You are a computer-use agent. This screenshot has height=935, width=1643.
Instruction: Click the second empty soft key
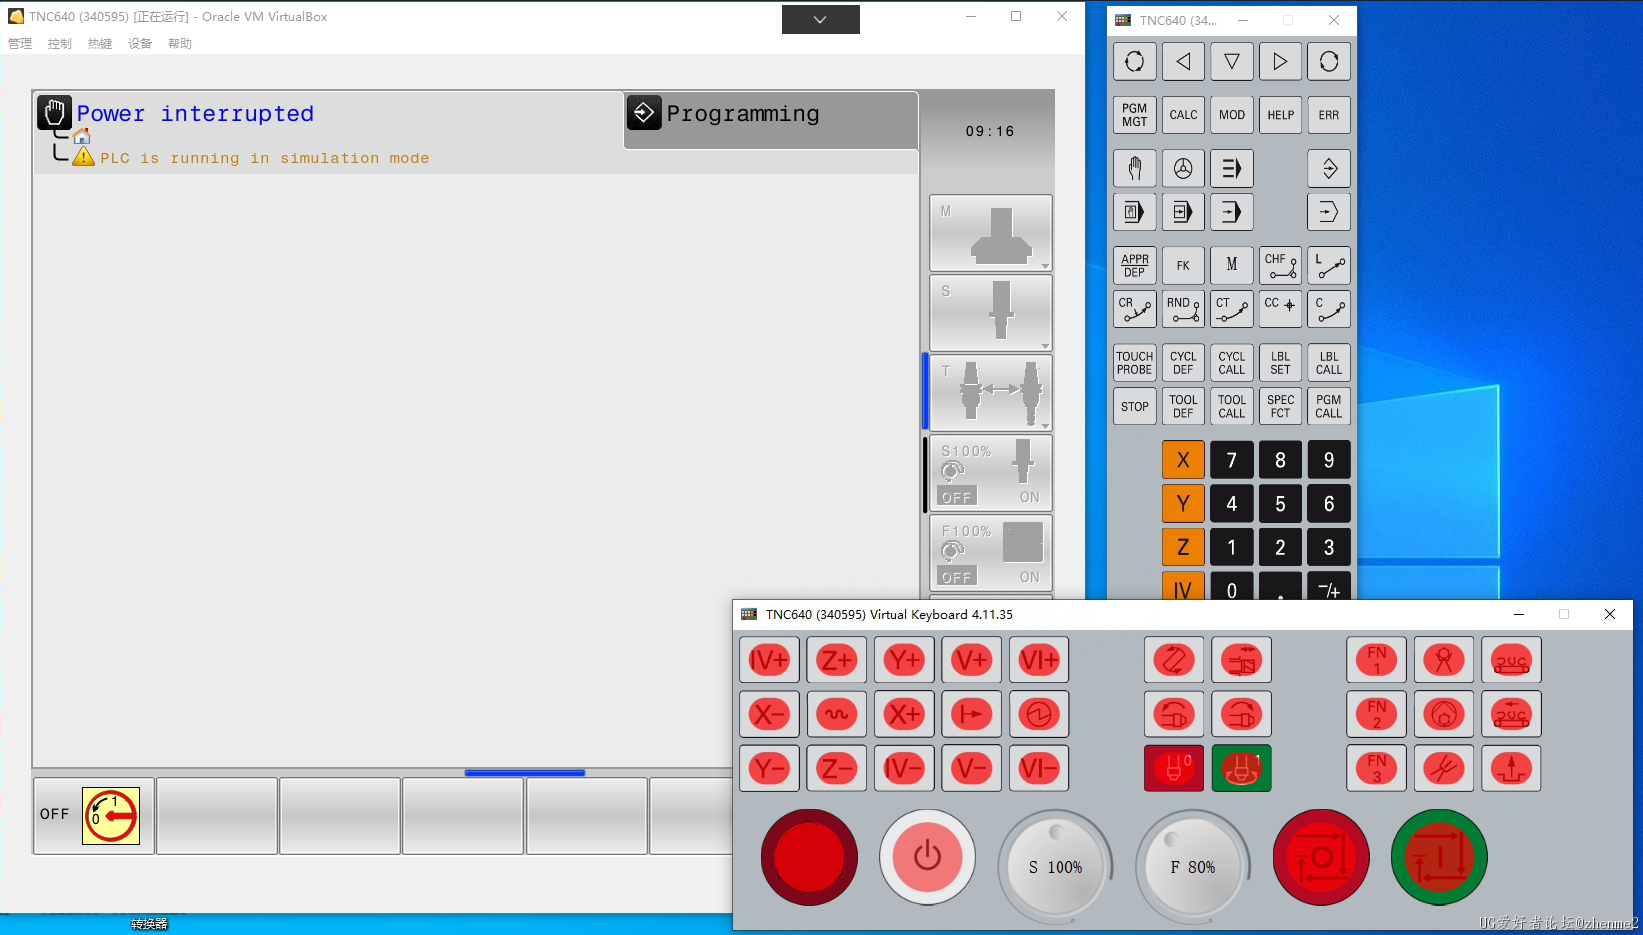(x=340, y=816)
